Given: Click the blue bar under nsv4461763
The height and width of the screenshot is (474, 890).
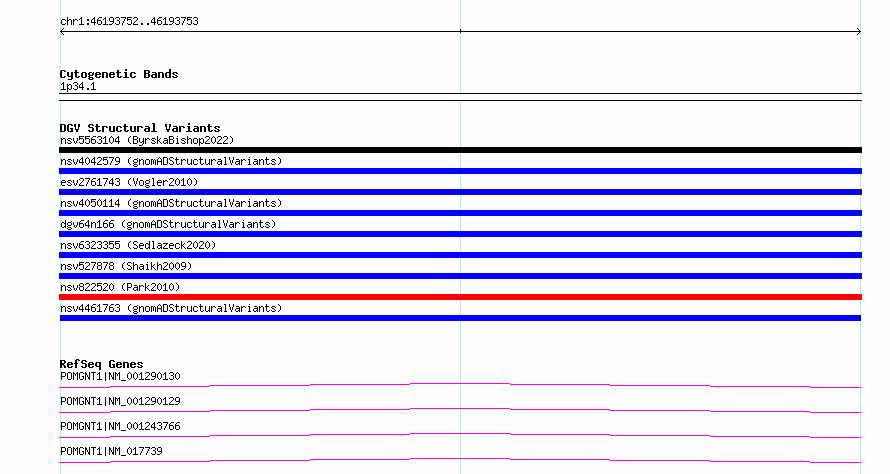Looking at the screenshot, I should [x=460, y=318].
